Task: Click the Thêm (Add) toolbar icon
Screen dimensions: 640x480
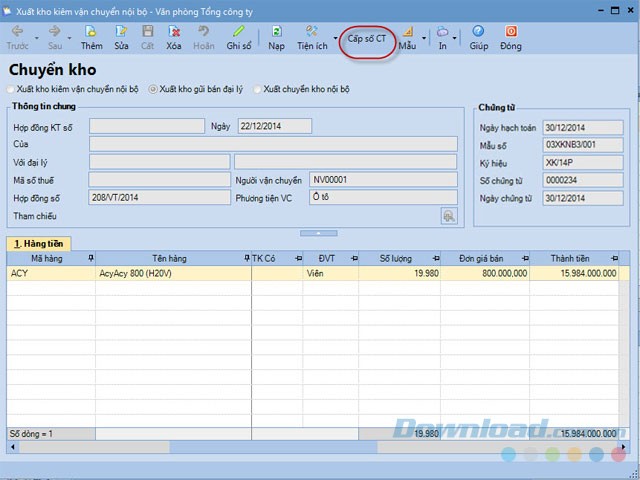Action: click(91, 37)
